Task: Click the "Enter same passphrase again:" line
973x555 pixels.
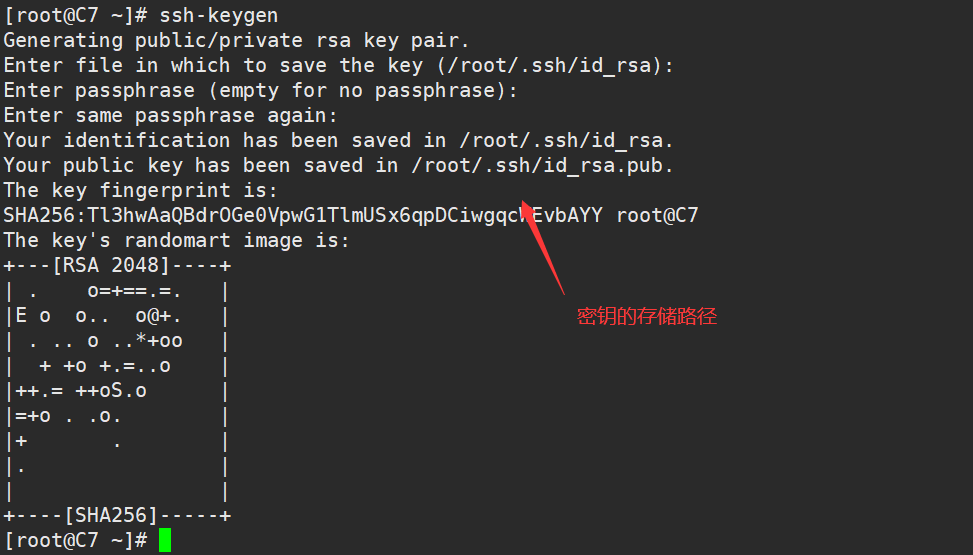Action: click(x=171, y=116)
